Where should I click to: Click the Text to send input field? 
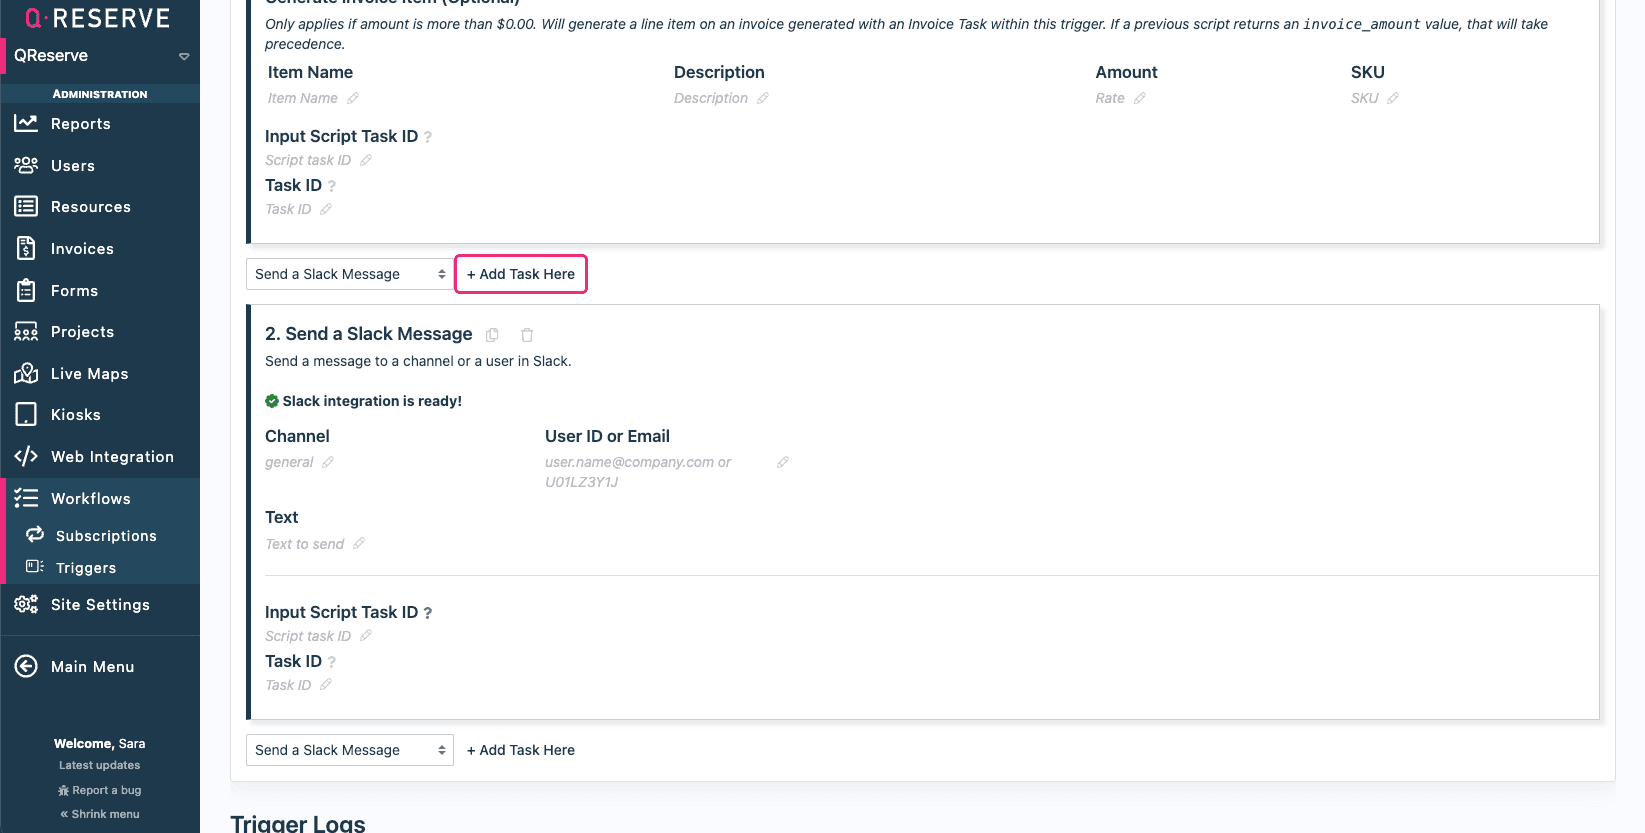tap(304, 543)
